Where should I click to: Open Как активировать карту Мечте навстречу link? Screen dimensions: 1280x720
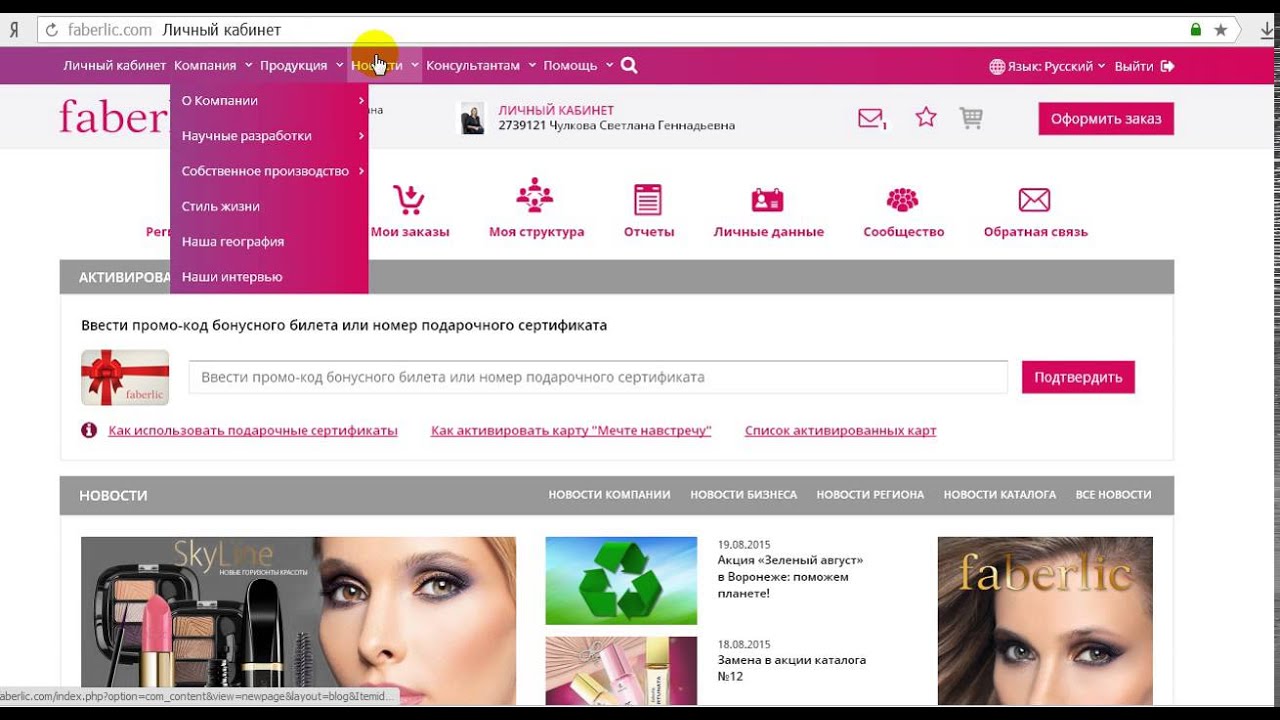tap(571, 431)
